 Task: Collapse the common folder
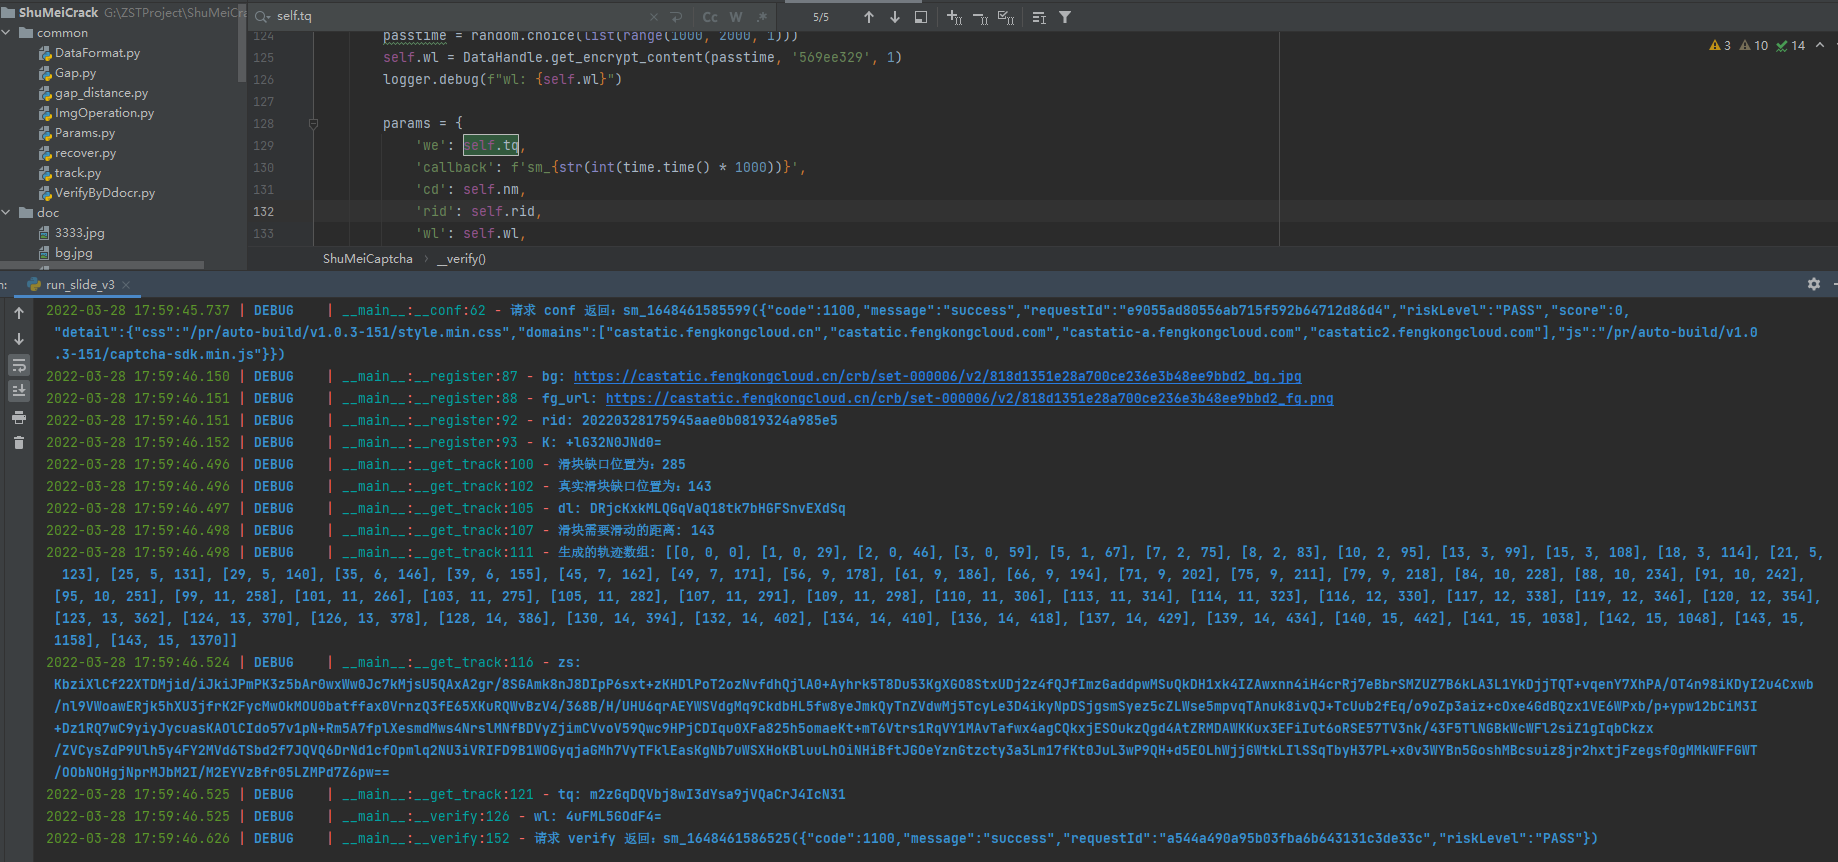click(7, 33)
